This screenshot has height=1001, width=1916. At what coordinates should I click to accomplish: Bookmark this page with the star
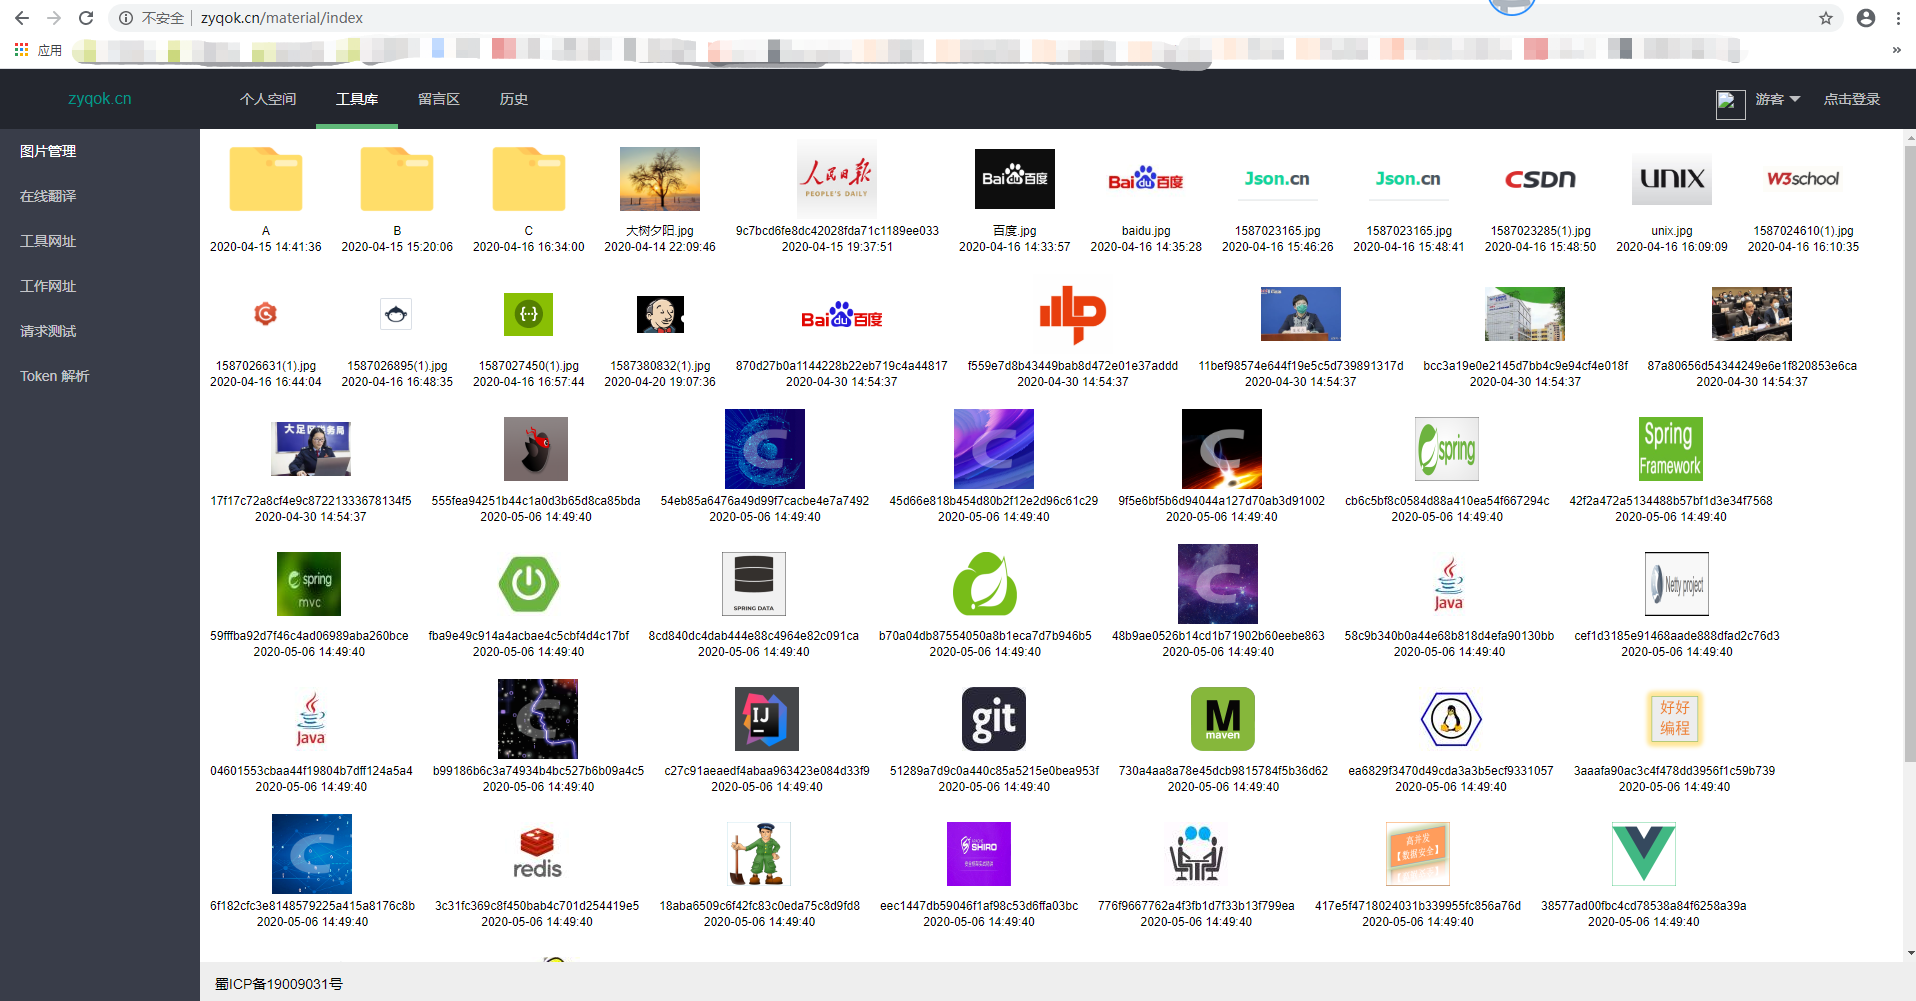1826,18
